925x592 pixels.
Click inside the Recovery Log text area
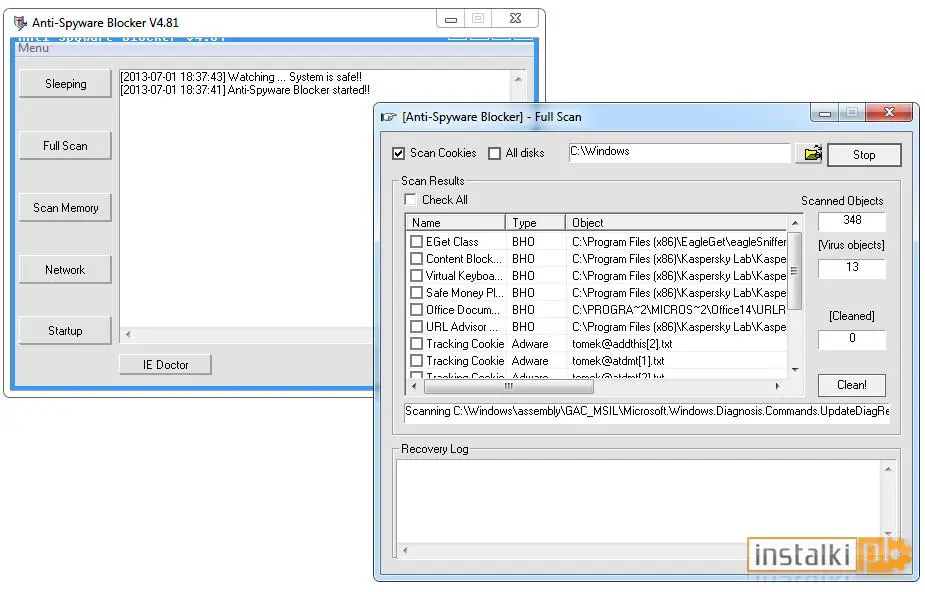(x=639, y=501)
